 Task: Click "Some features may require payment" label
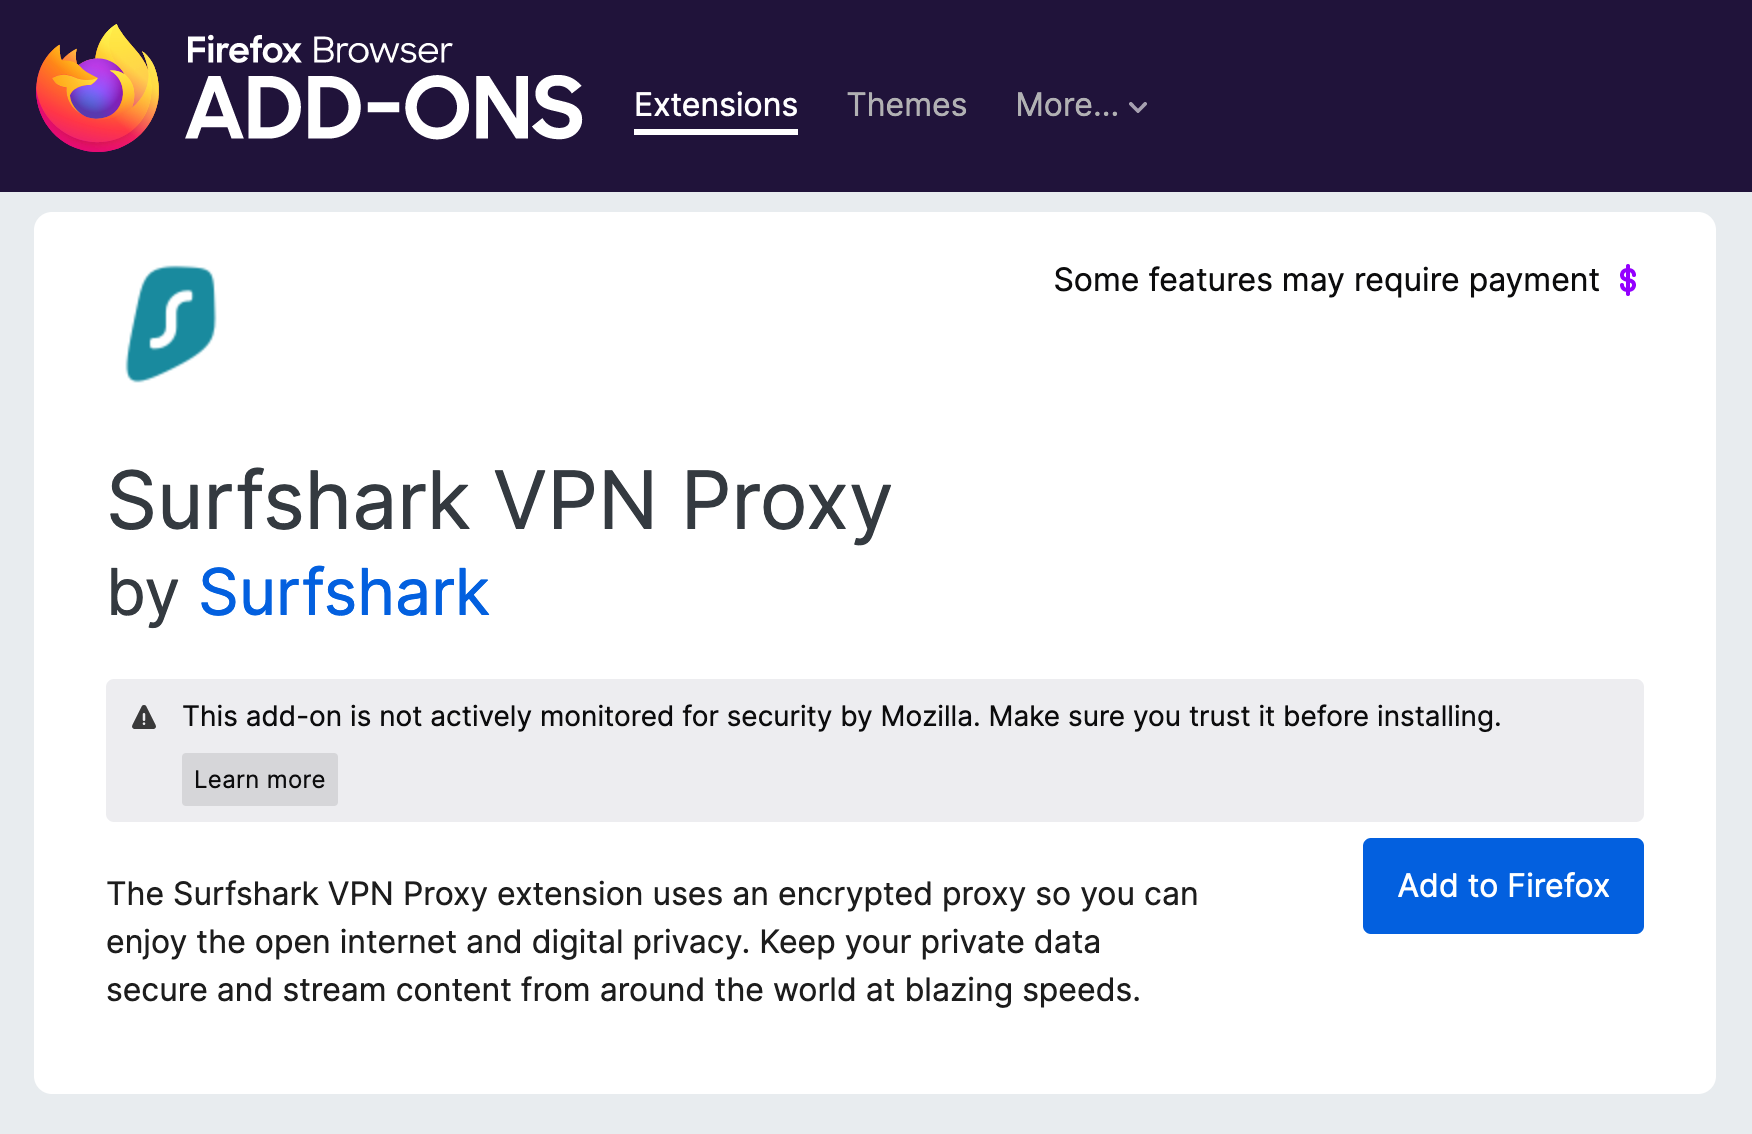1326,280
